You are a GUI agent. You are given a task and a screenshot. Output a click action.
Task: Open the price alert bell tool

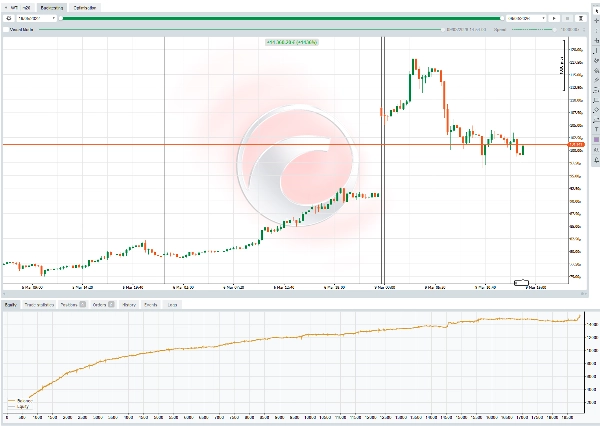click(x=596, y=160)
